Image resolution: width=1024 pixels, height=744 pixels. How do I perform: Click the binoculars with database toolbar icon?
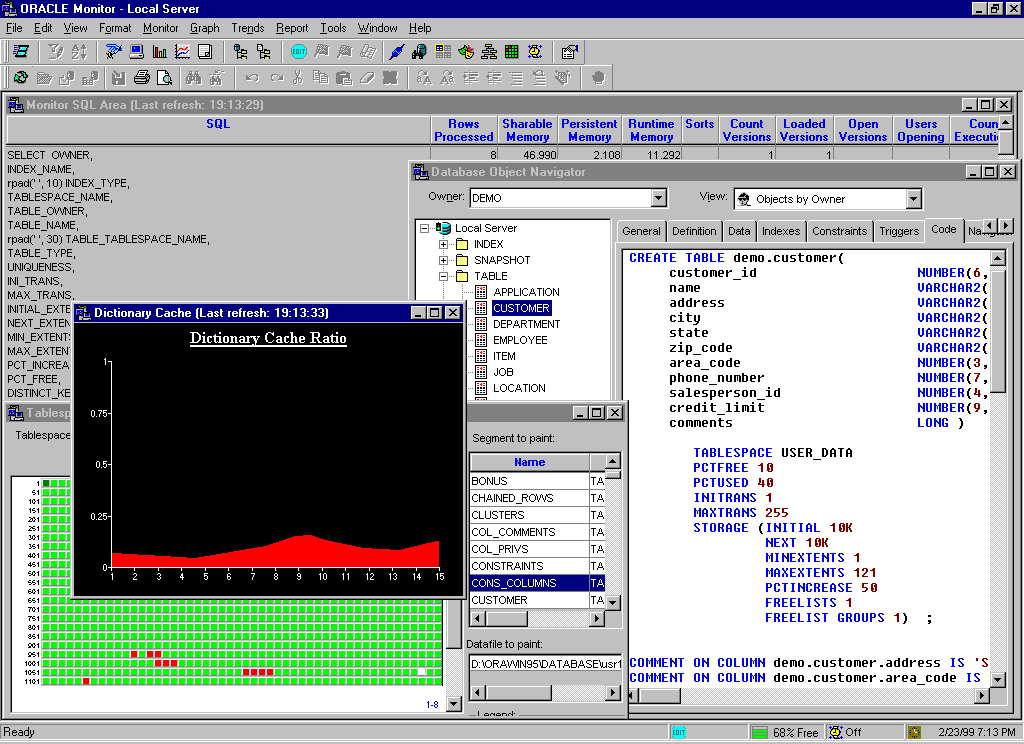(x=419, y=52)
